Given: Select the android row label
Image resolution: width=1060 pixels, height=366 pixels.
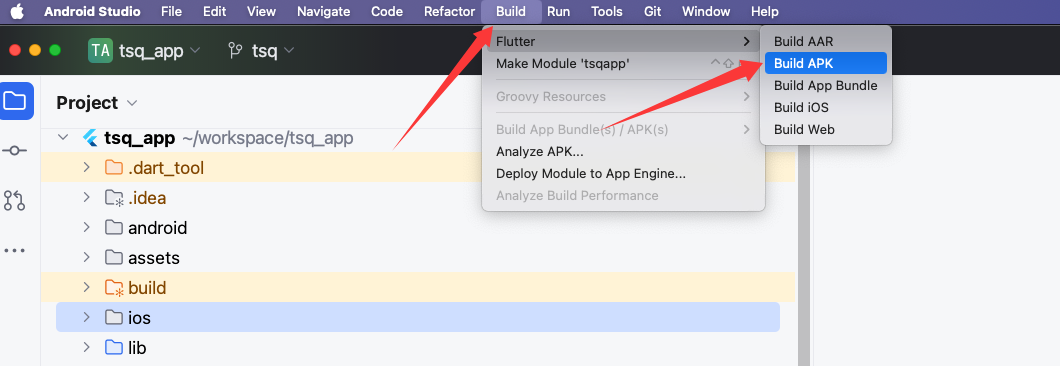Looking at the screenshot, I should [x=158, y=228].
